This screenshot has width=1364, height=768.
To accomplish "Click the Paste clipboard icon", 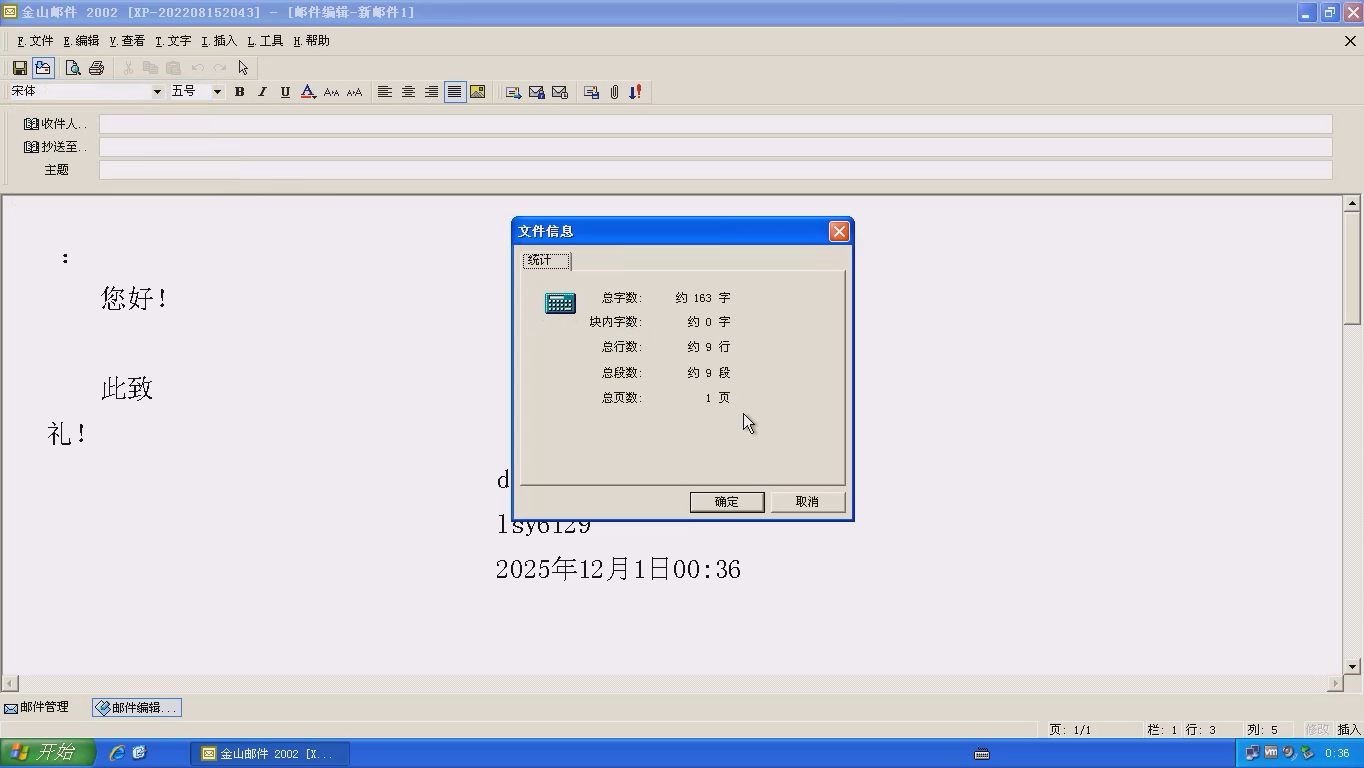I will tap(173, 68).
